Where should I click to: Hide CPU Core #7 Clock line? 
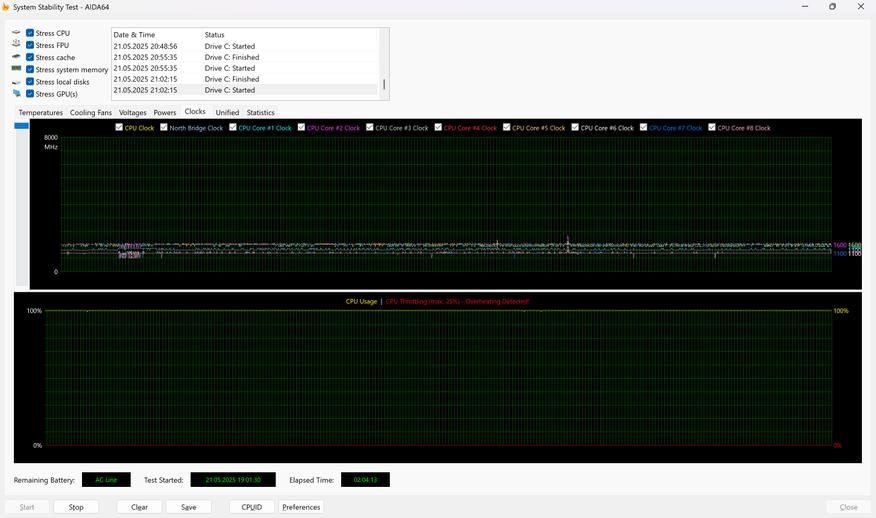(x=644, y=127)
